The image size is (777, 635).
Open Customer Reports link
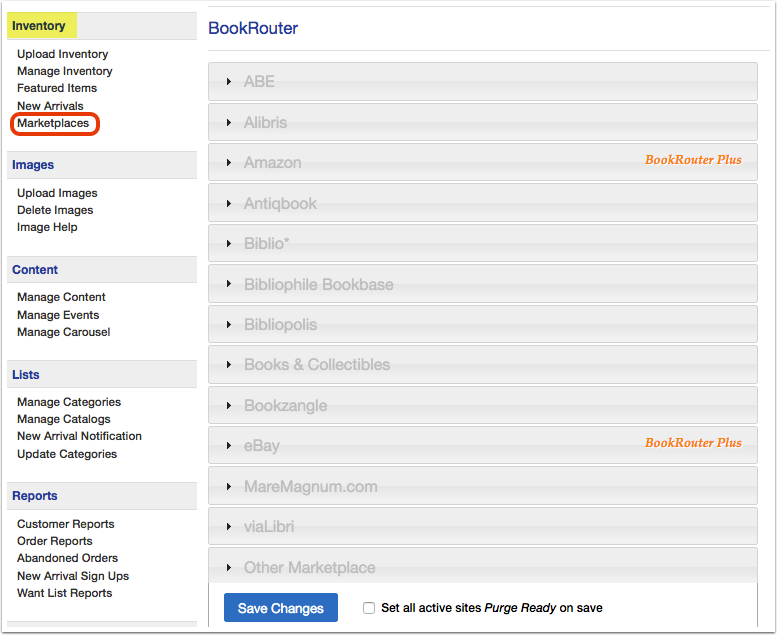click(x=65, y=524)
